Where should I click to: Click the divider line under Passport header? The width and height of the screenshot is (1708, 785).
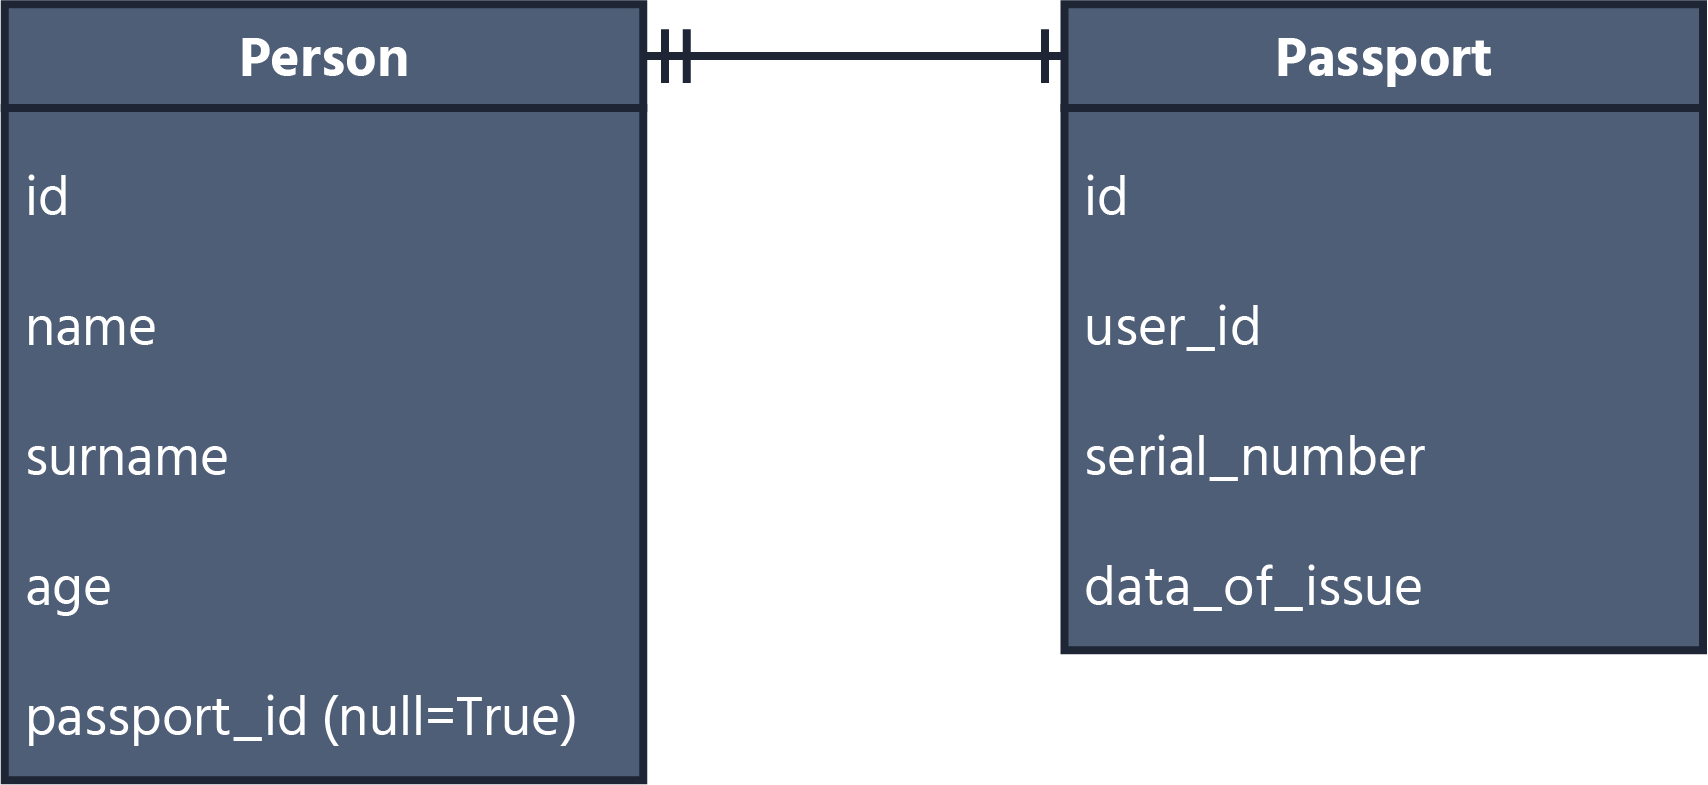click(x=1383, y=107)
